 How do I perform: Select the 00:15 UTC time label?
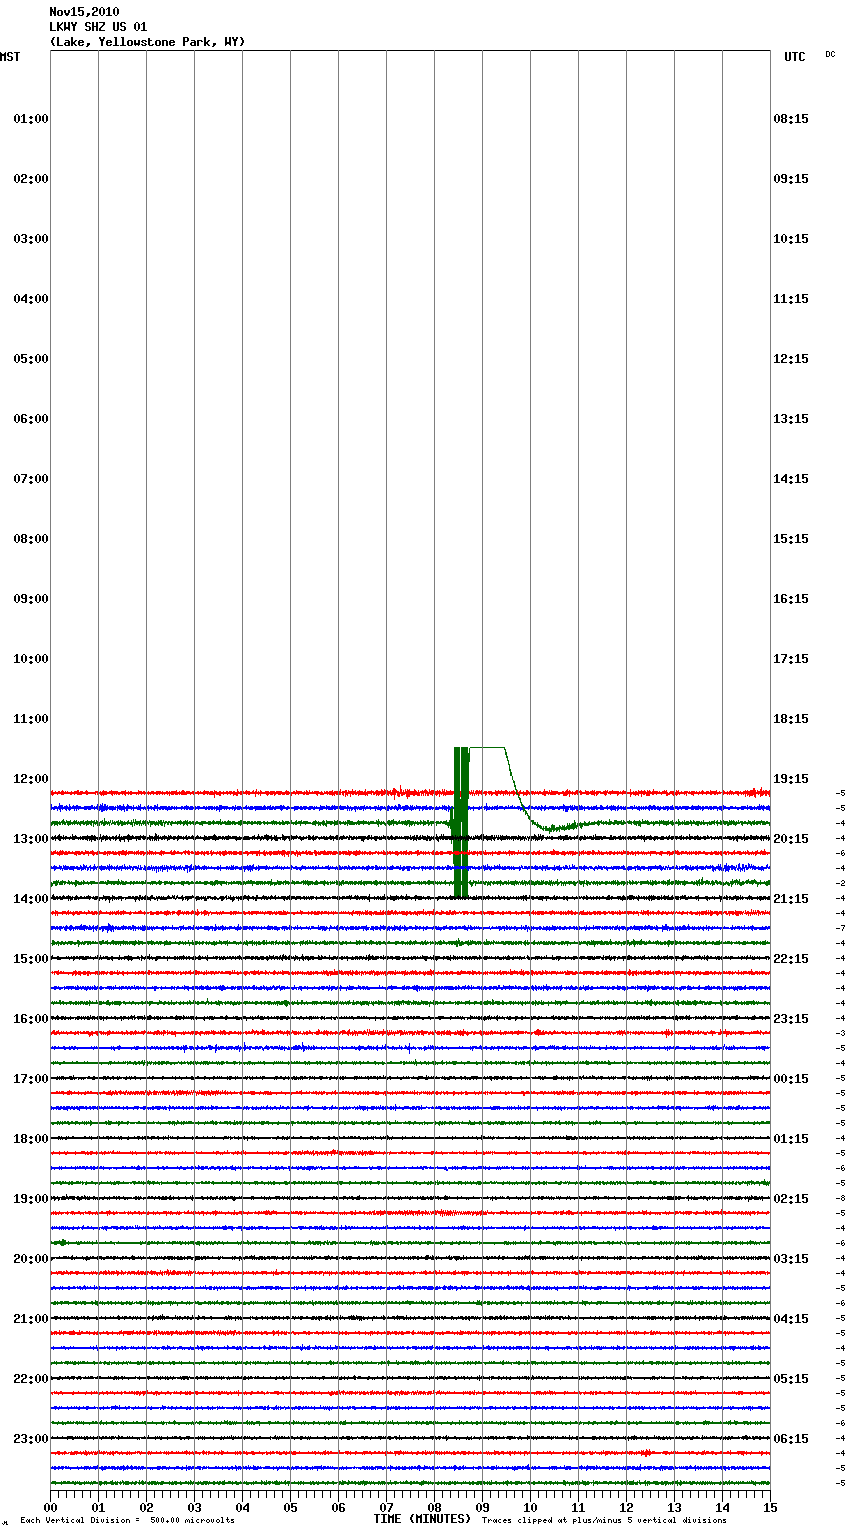(x=791, y=1079)
